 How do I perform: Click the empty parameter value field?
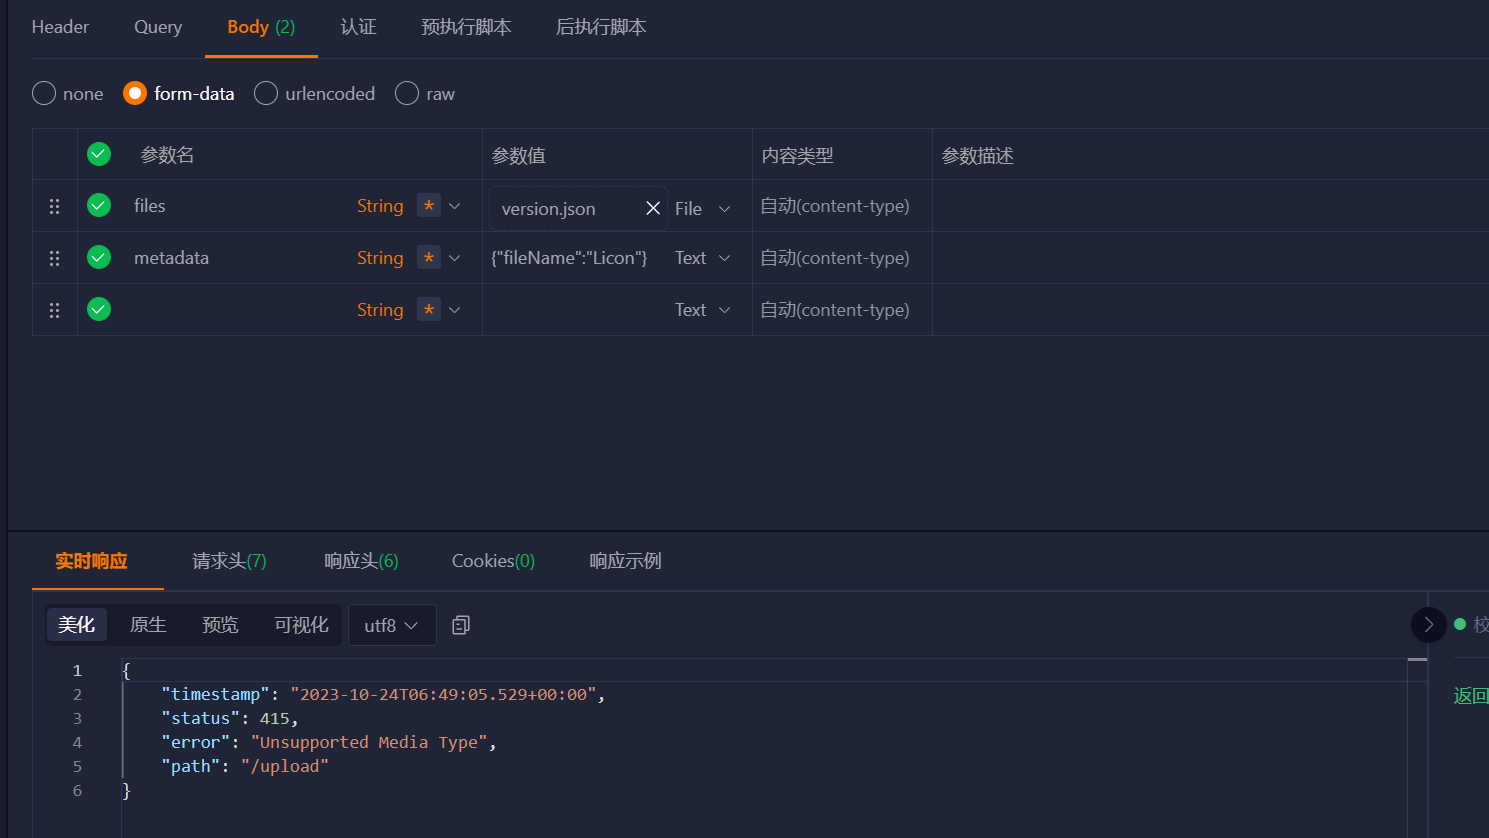pos(575,310)
